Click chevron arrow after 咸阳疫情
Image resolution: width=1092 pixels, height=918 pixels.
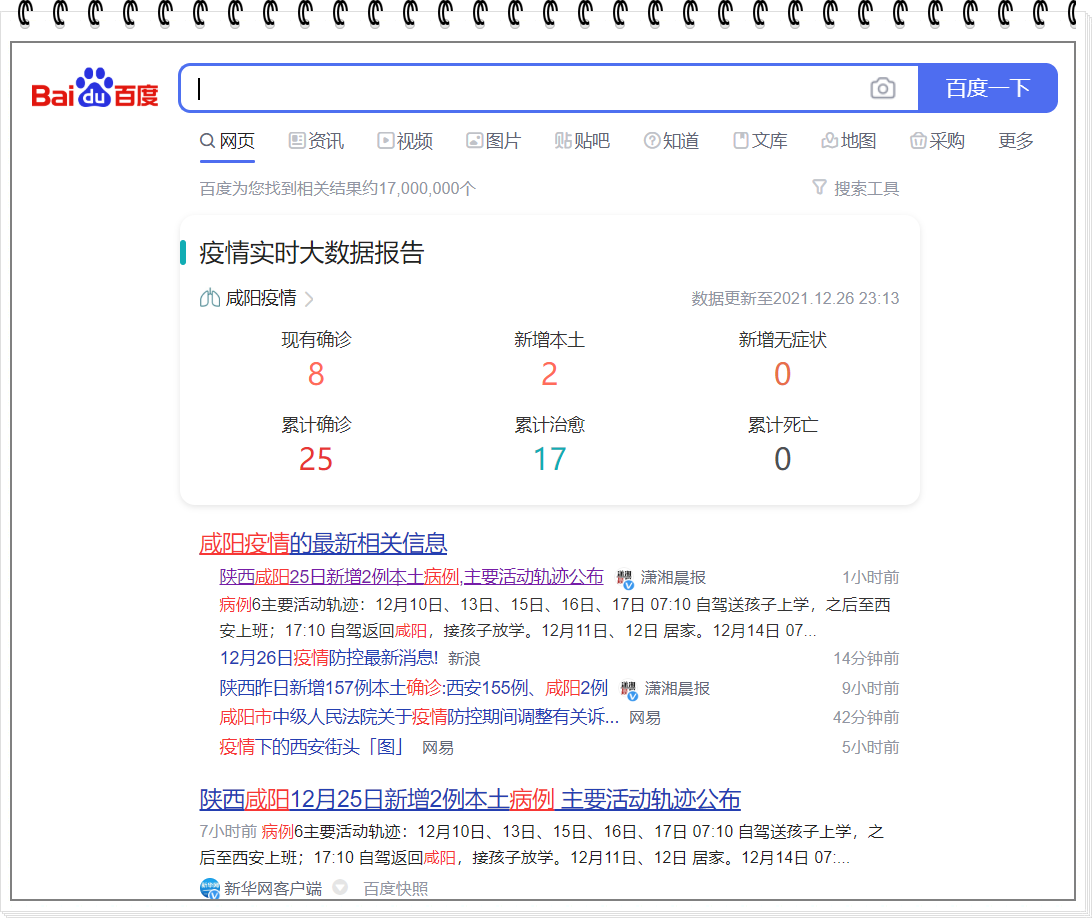tap(309, 299)
